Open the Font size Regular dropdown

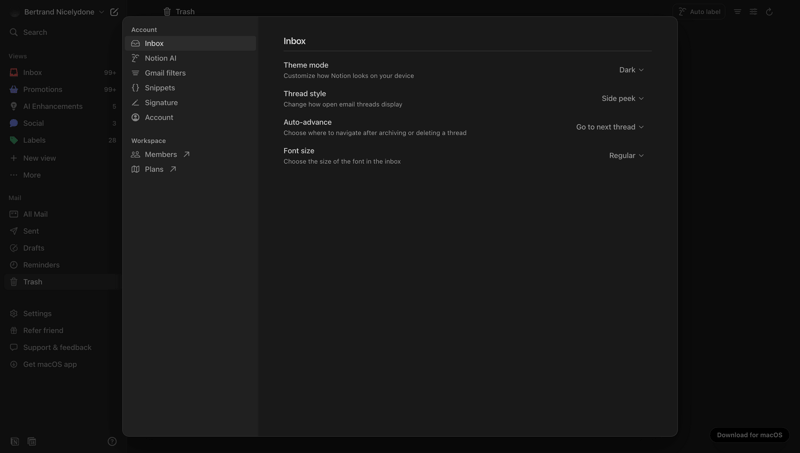point(626,156)
